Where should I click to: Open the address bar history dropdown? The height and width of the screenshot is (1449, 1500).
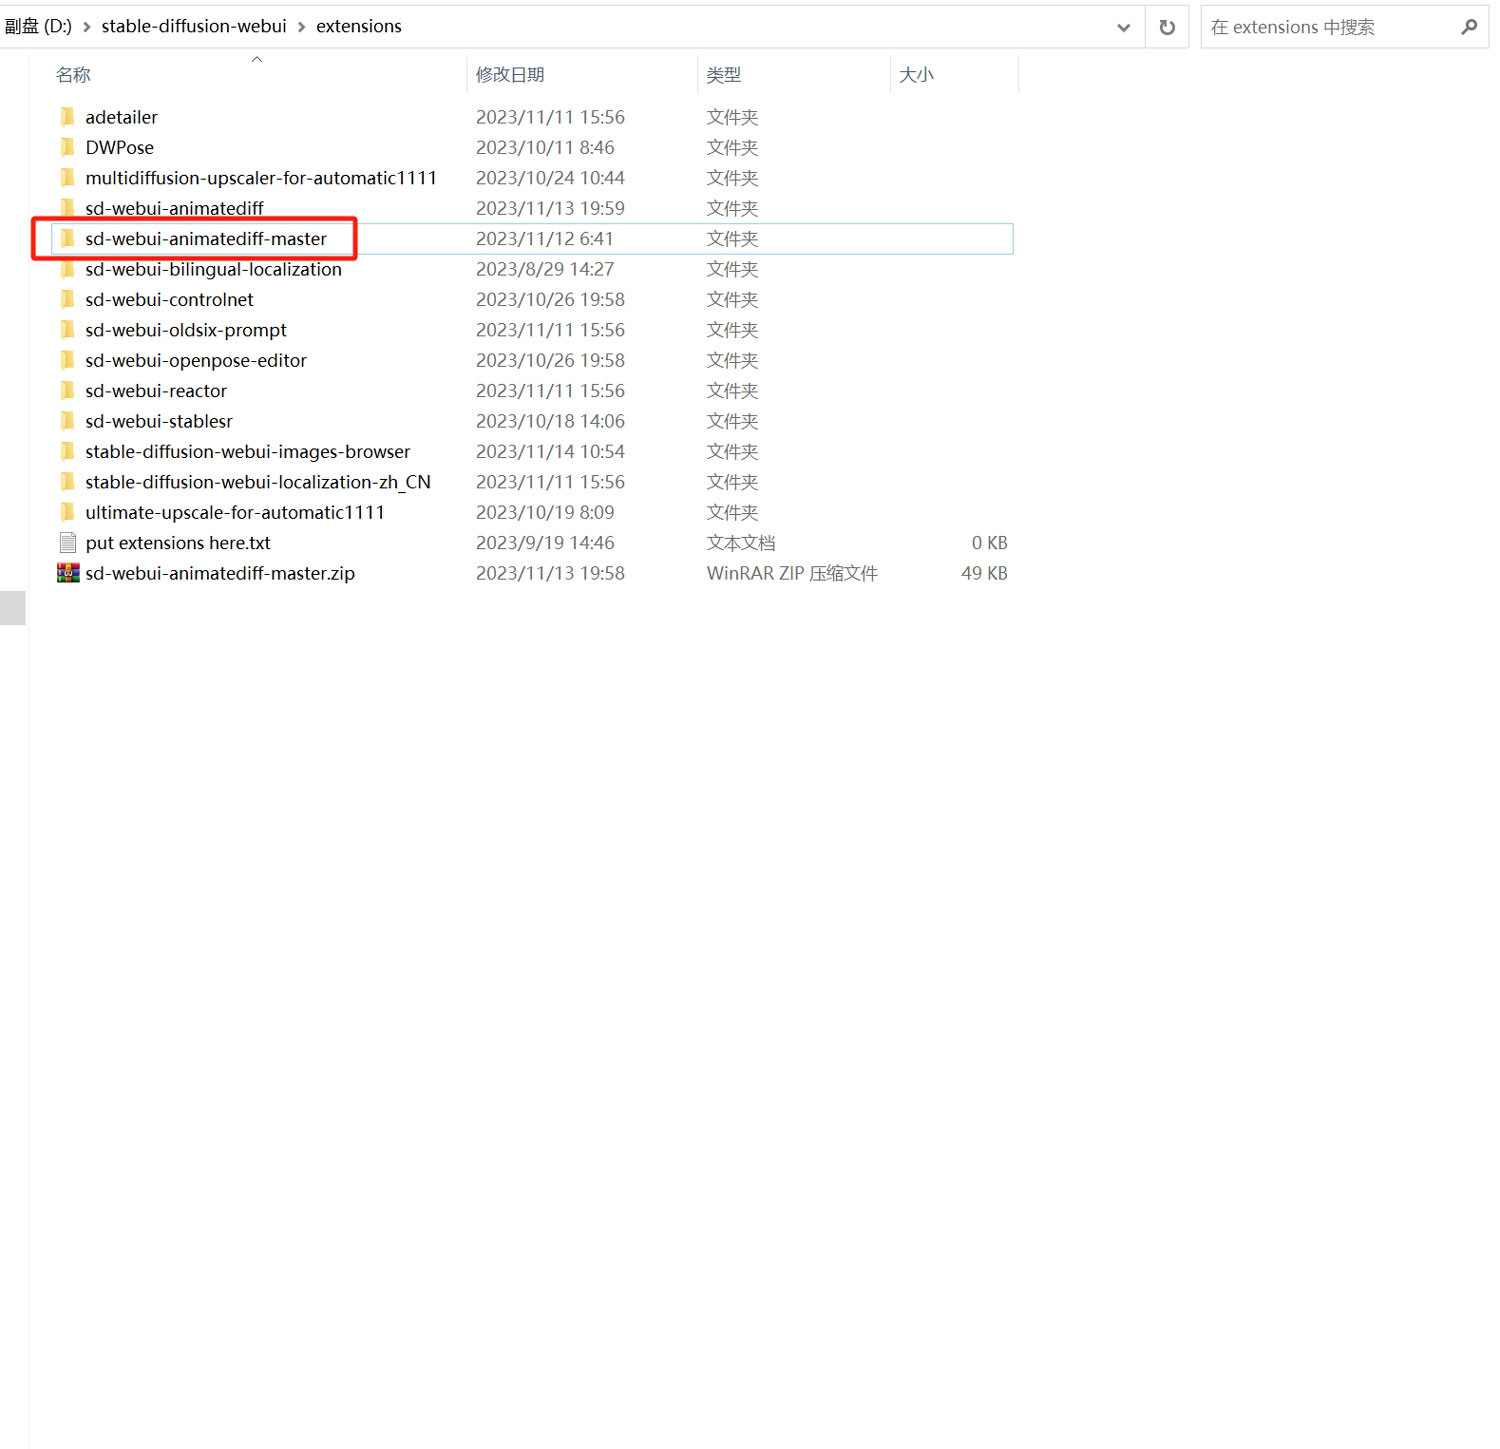[x=1123, y=27]
